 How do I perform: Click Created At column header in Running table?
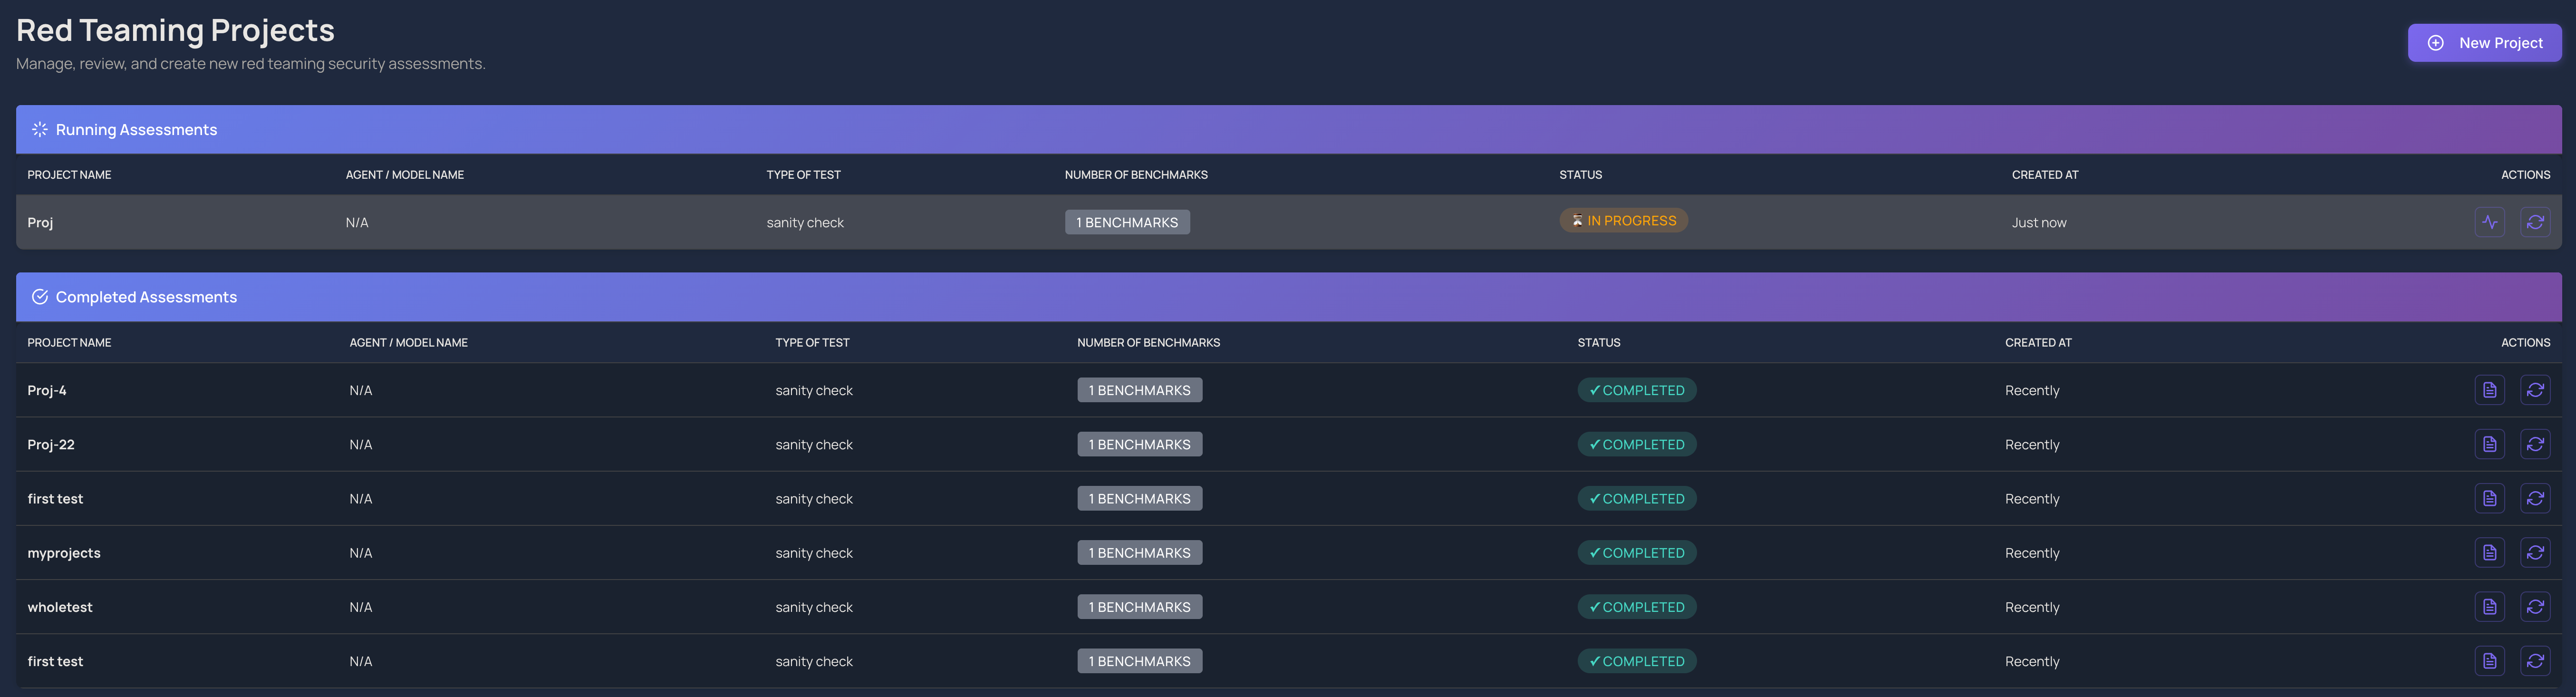coord(2044,175)
